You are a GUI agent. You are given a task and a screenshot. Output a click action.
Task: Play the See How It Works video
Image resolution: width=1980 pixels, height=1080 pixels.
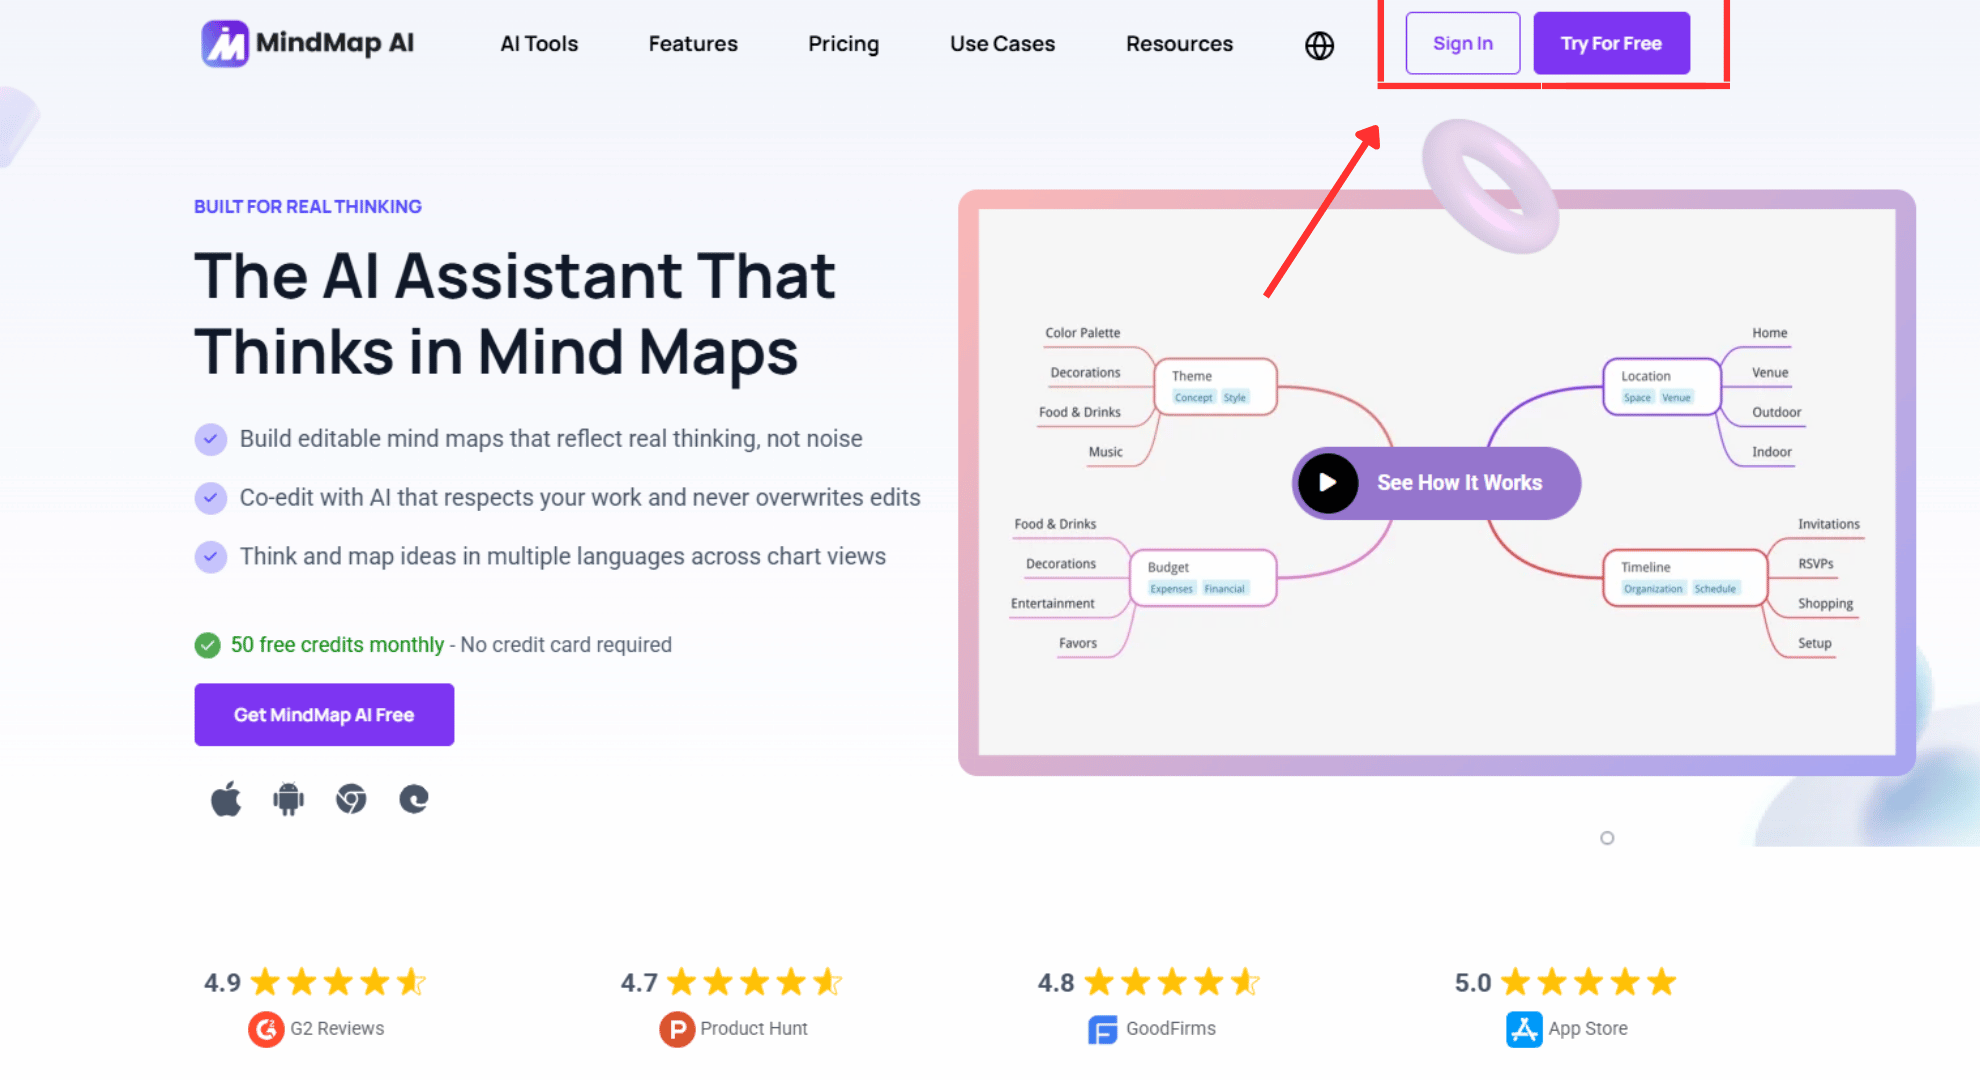pyautogui.click(x=1327, y=483)
